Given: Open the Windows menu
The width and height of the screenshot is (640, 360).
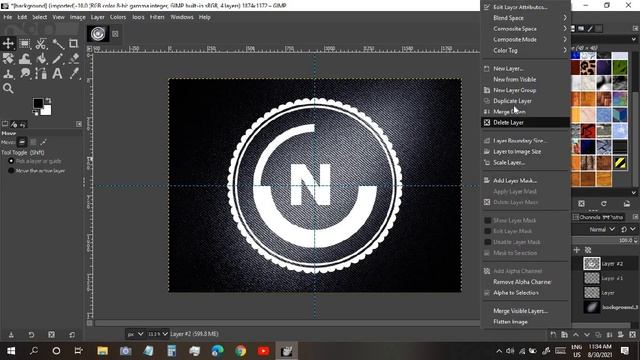Looking at the screenshot, I should click(x=182, y=17).
